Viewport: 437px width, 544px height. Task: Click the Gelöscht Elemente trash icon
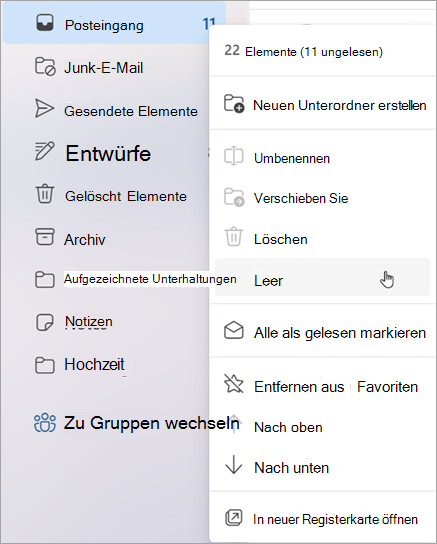[45, 194]
